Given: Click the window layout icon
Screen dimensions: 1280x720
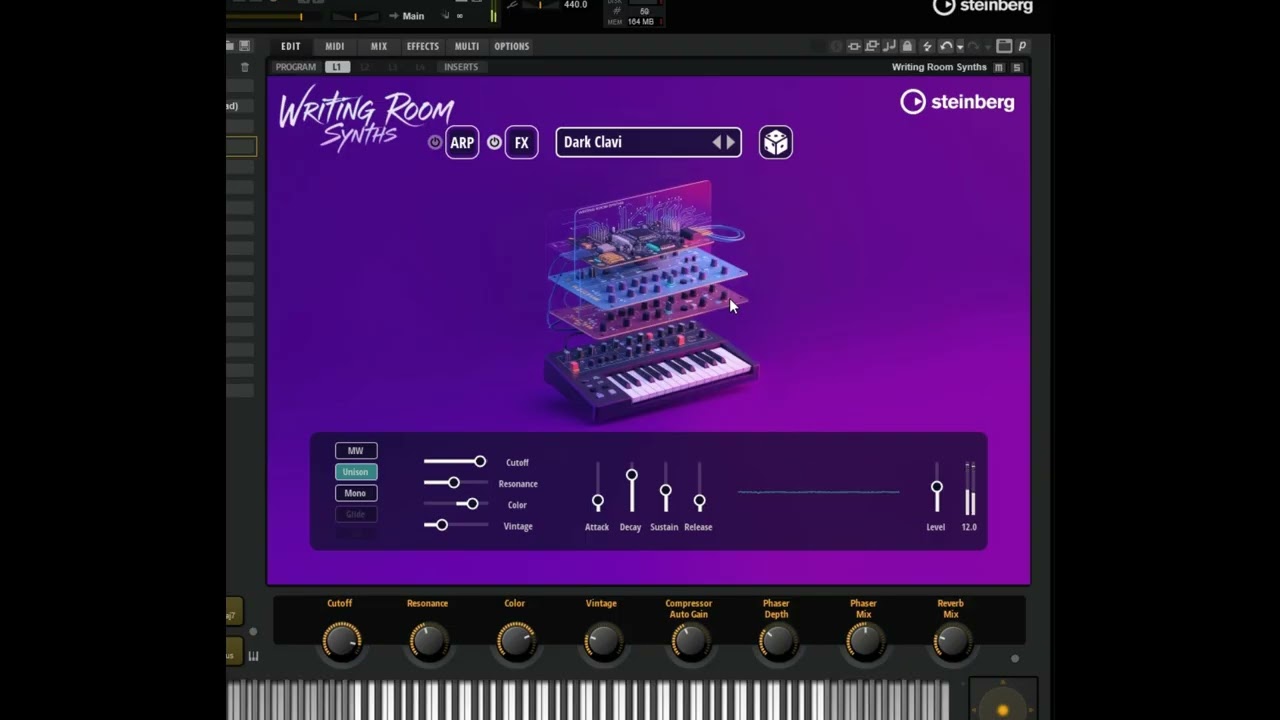Looking at the screenshot, I should [1004, 46].
